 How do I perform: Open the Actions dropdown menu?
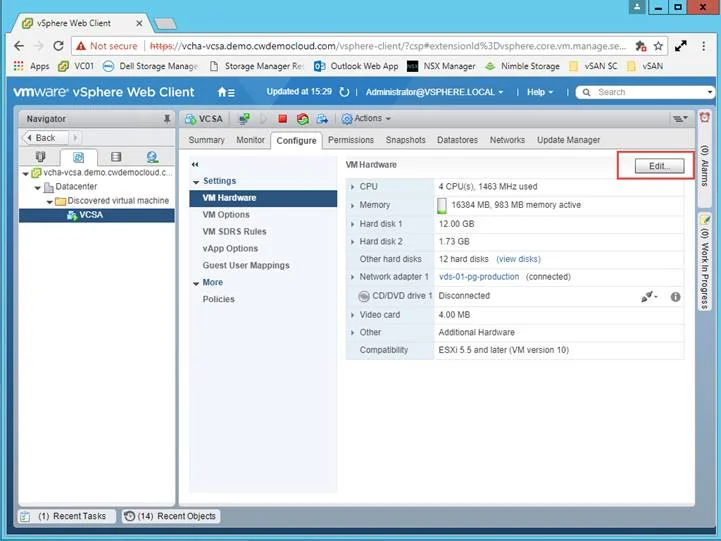pyautogui.click(x=366, y=119)
